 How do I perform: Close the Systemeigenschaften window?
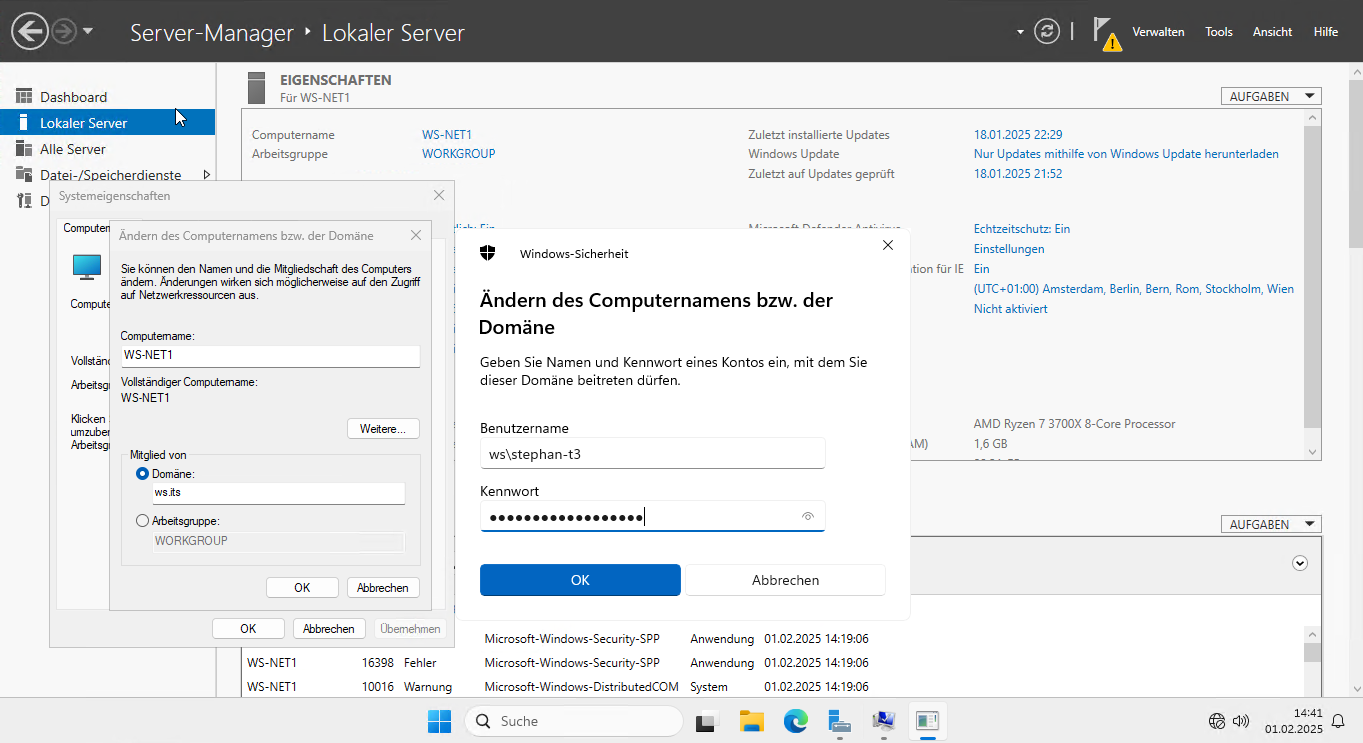tap(438, 196)
